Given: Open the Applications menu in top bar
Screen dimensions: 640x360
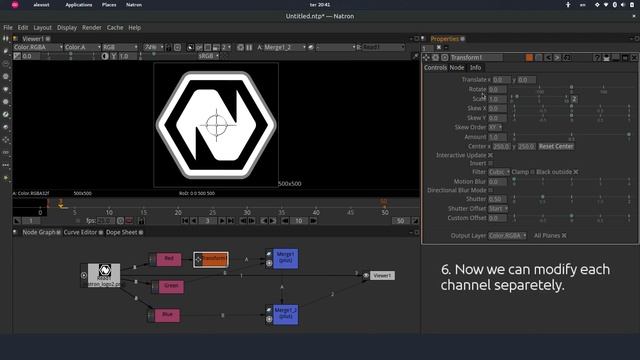Looking at the screenshot, I should tap(79, 5).
